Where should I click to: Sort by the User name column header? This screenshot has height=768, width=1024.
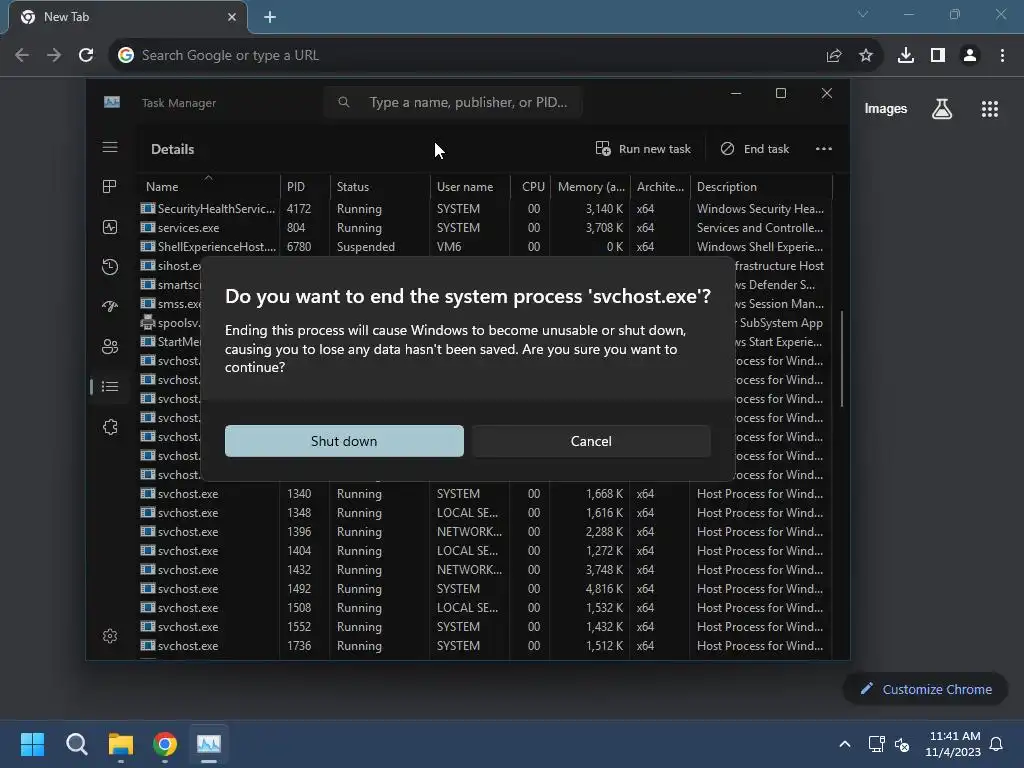click(470, 187)
